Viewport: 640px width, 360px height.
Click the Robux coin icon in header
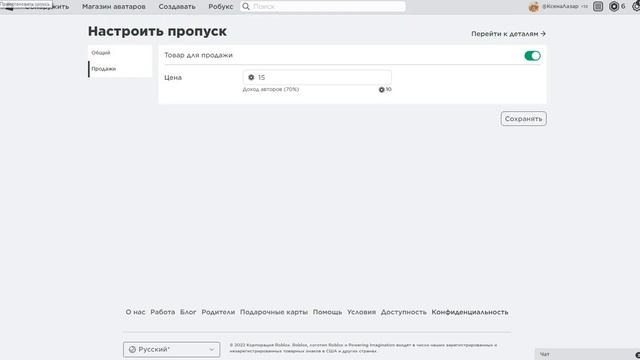point(613,7)
